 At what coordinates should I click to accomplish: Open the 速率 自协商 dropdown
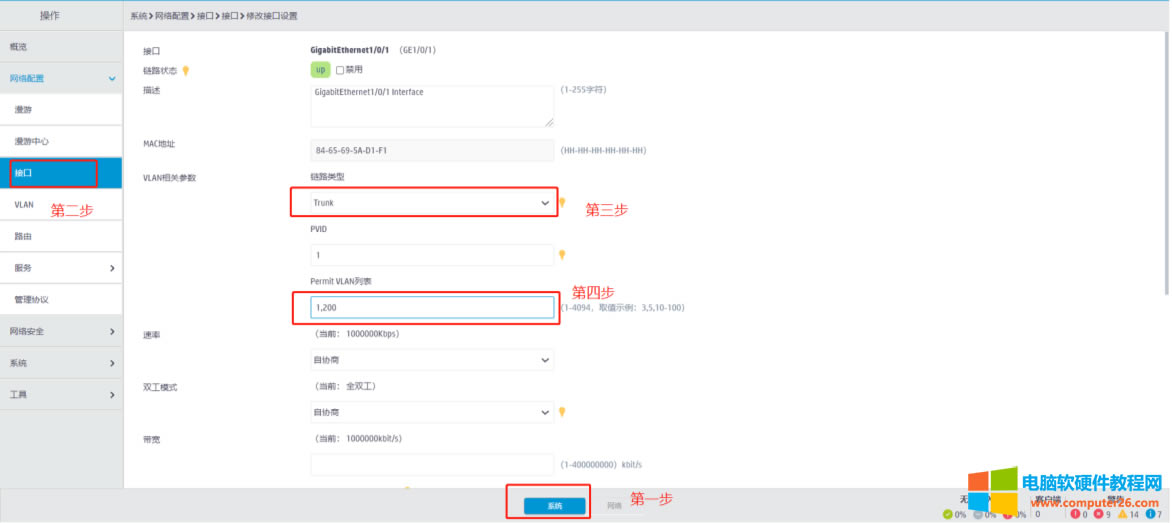432,359
